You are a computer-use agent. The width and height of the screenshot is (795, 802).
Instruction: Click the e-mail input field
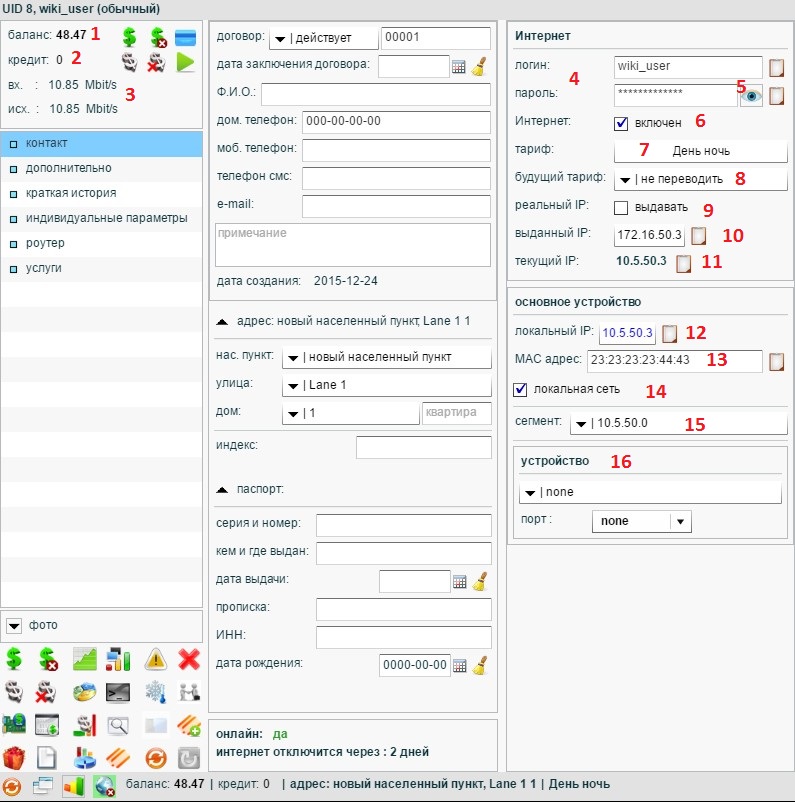click(396, 206)
